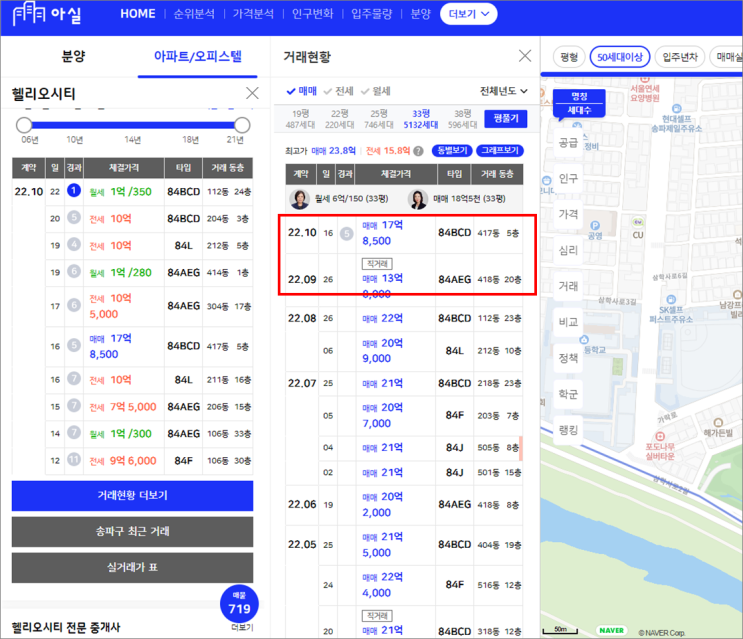Click the year range slider track near 14년
The width and height of the screenshot is (743, 639).
coord(133,125)
